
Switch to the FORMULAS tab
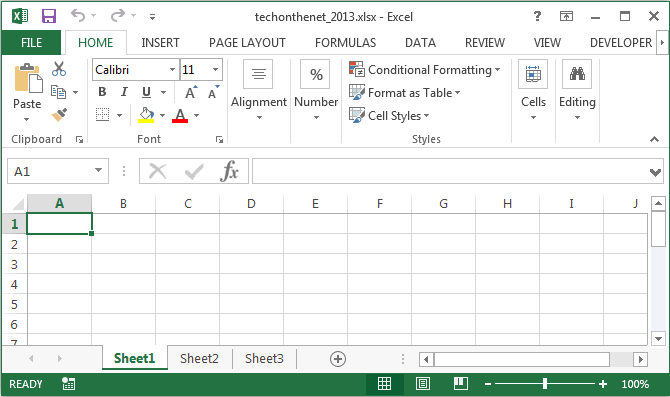pos(345,43)
